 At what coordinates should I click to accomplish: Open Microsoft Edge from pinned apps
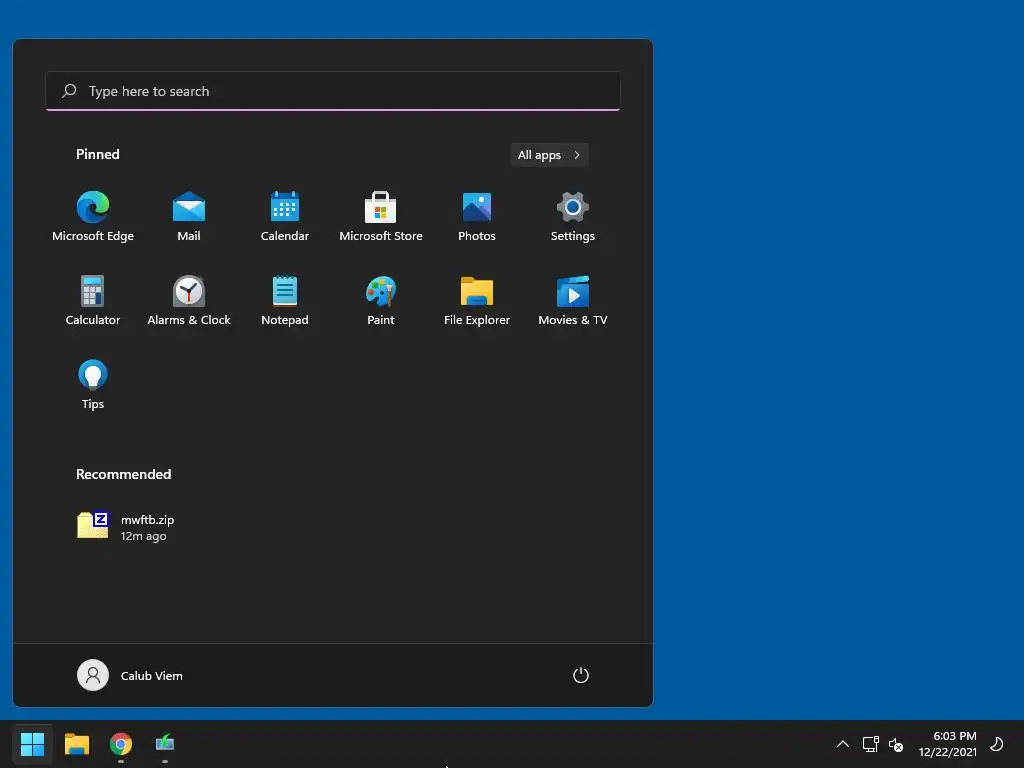tap(93, 217)
